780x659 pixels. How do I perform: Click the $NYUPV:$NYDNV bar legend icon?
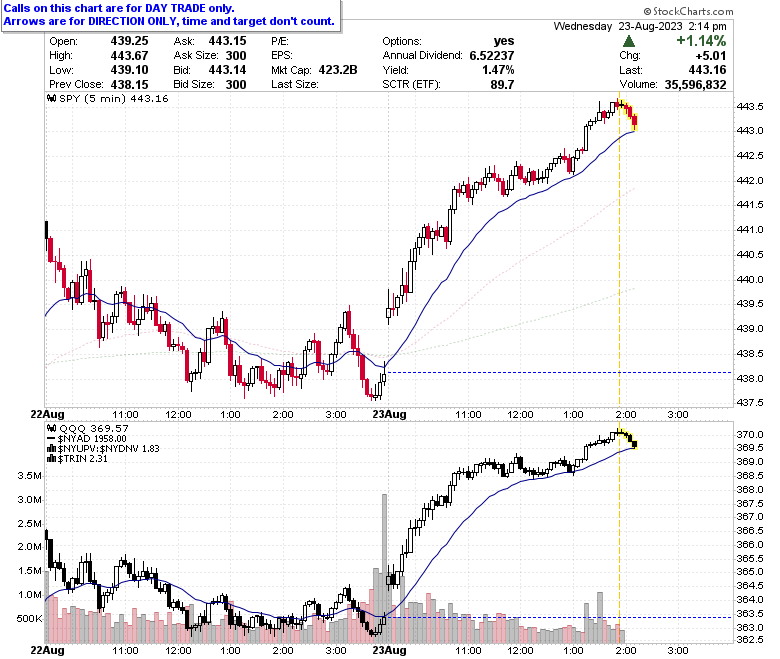[x=51, y=449]
